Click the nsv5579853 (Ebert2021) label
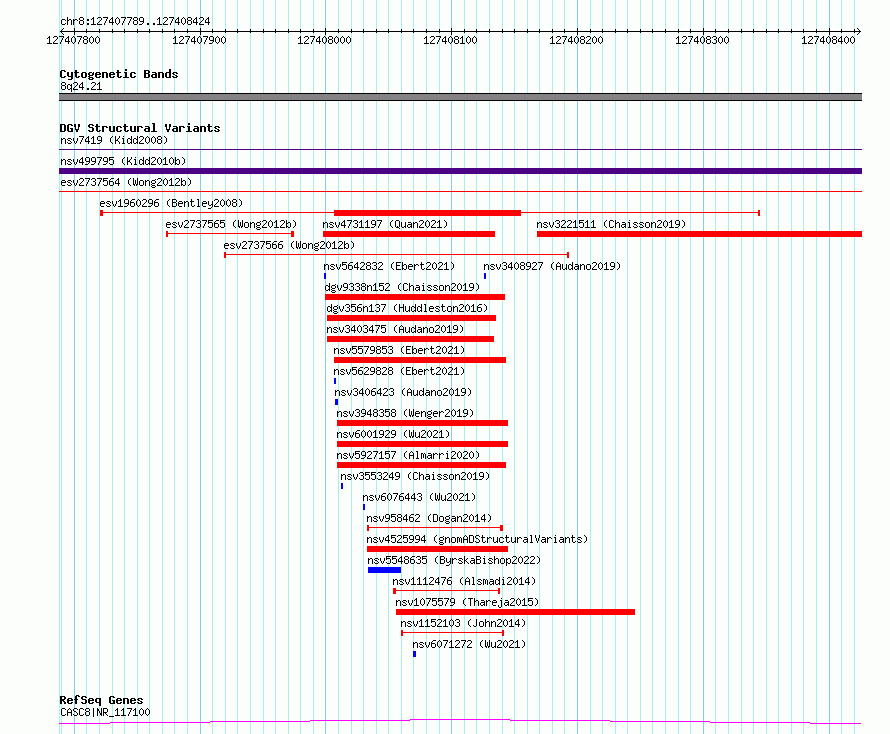Screen dimensions: 890x734 click(399, 350)
